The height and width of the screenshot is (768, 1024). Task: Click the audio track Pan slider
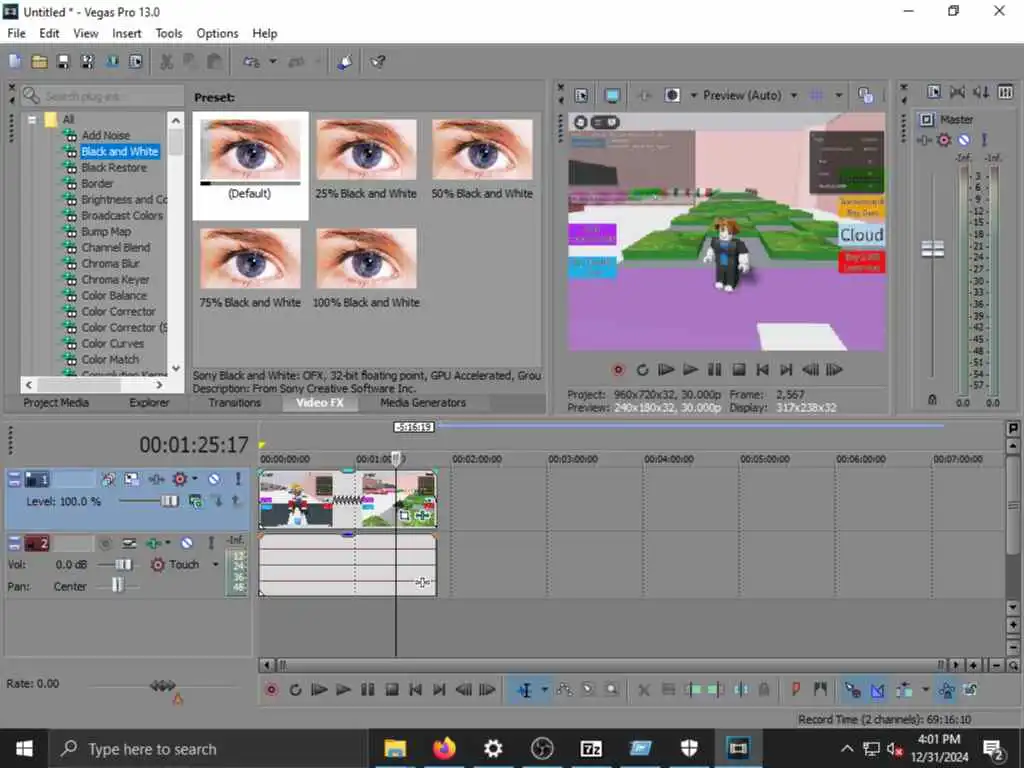(x=117, y=585)
